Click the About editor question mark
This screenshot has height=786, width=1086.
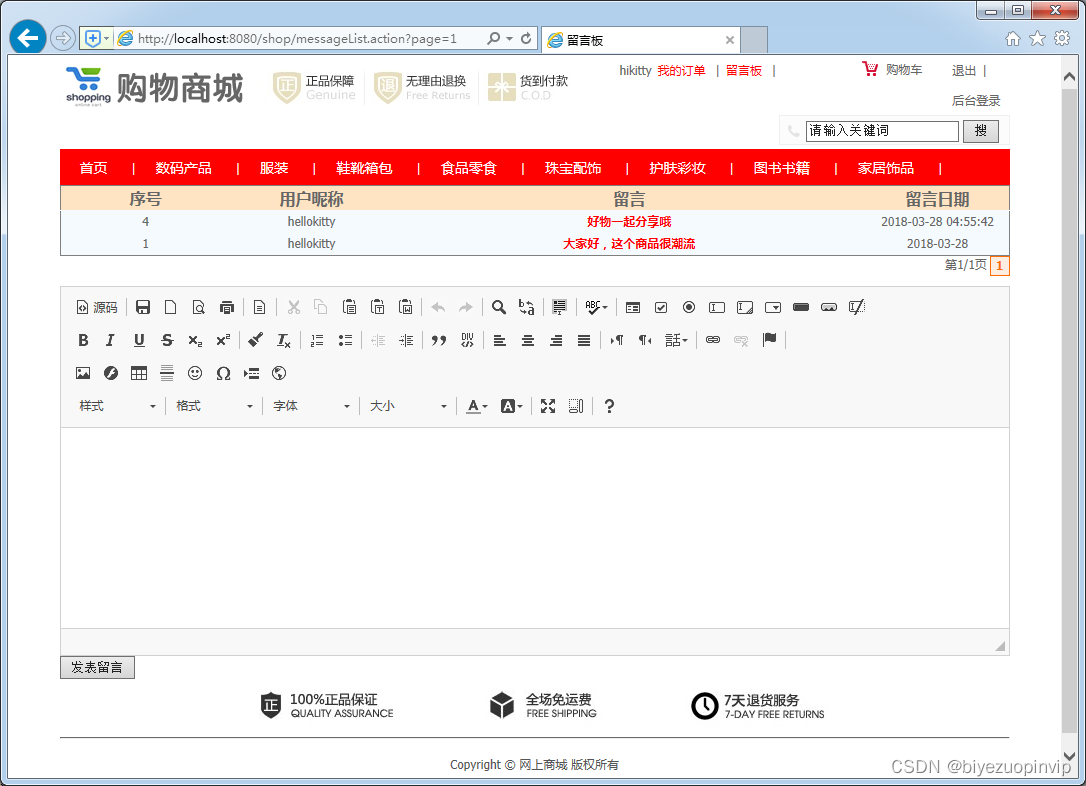tap(609, 406)
